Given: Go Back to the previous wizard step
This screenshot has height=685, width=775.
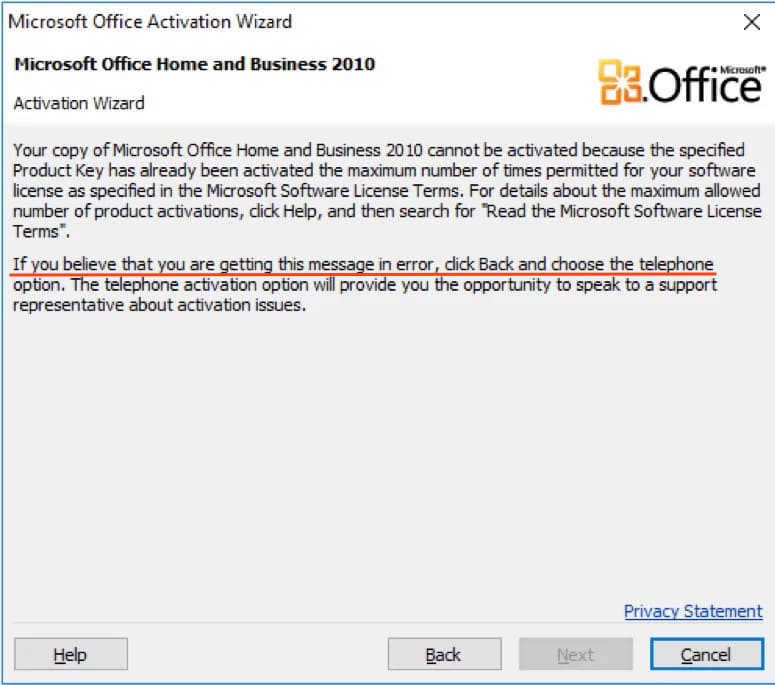Looking at the screenshot, I should [x=443, y=655].
